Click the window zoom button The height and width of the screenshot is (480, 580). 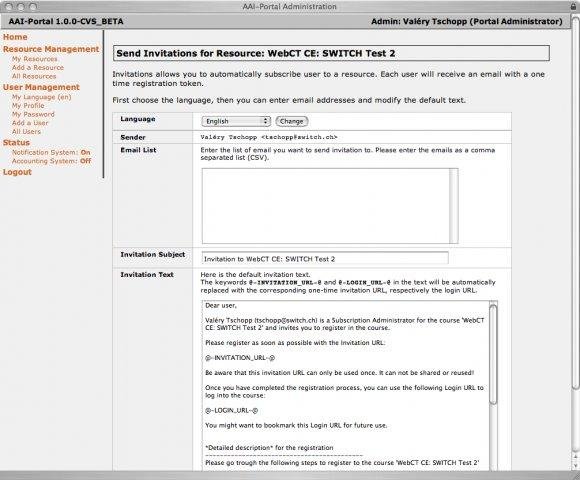coord(33,6)
